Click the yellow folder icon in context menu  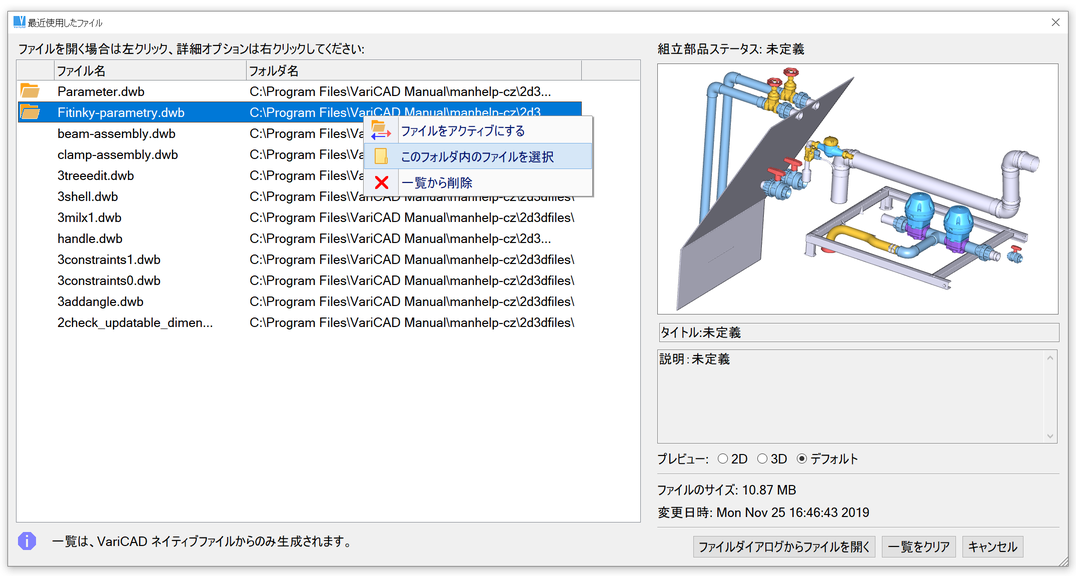coord(380,157)
